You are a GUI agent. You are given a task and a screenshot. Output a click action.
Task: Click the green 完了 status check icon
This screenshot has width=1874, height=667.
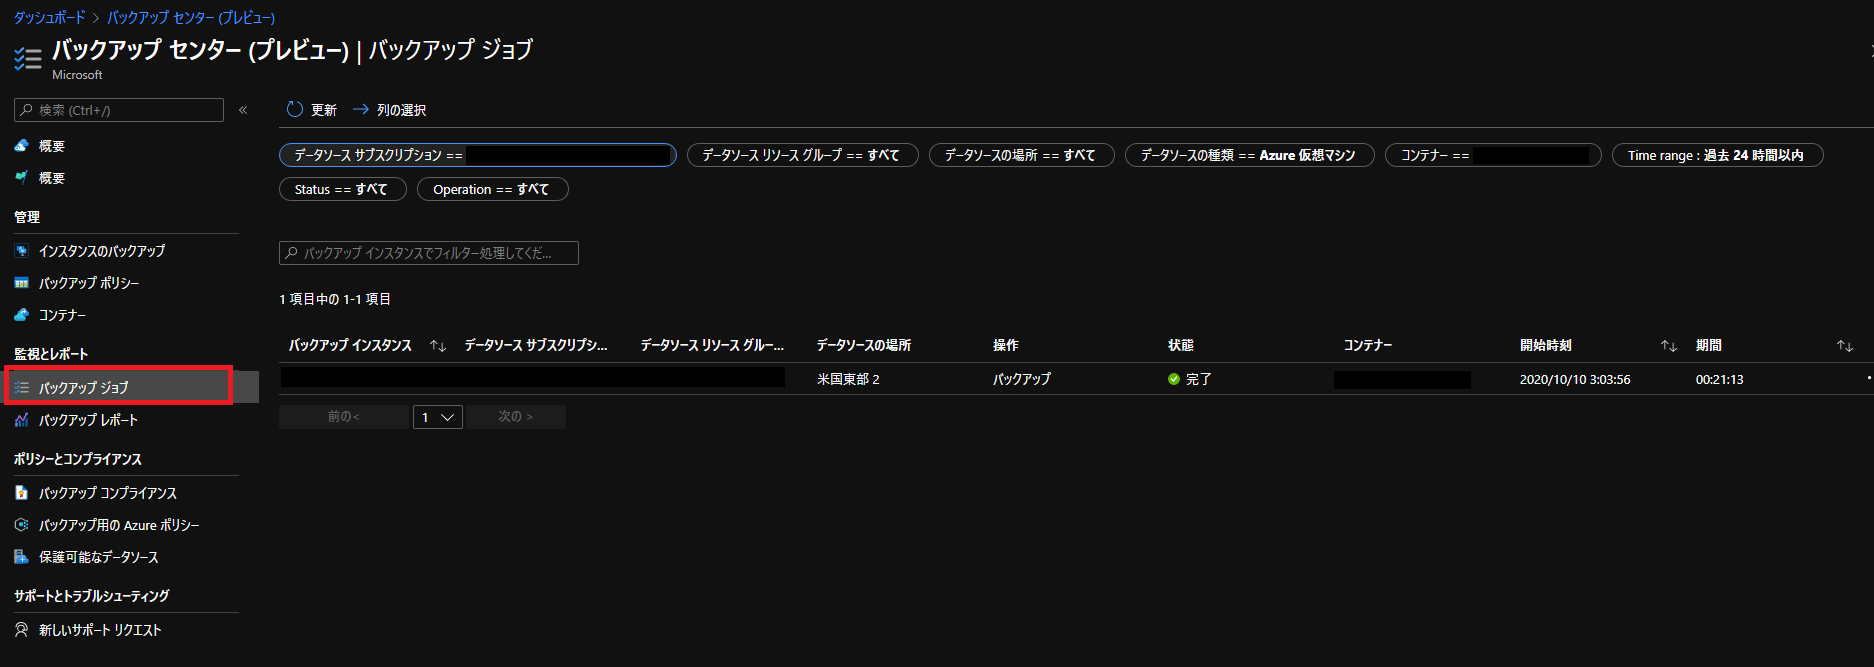[x=1174, y=379]
